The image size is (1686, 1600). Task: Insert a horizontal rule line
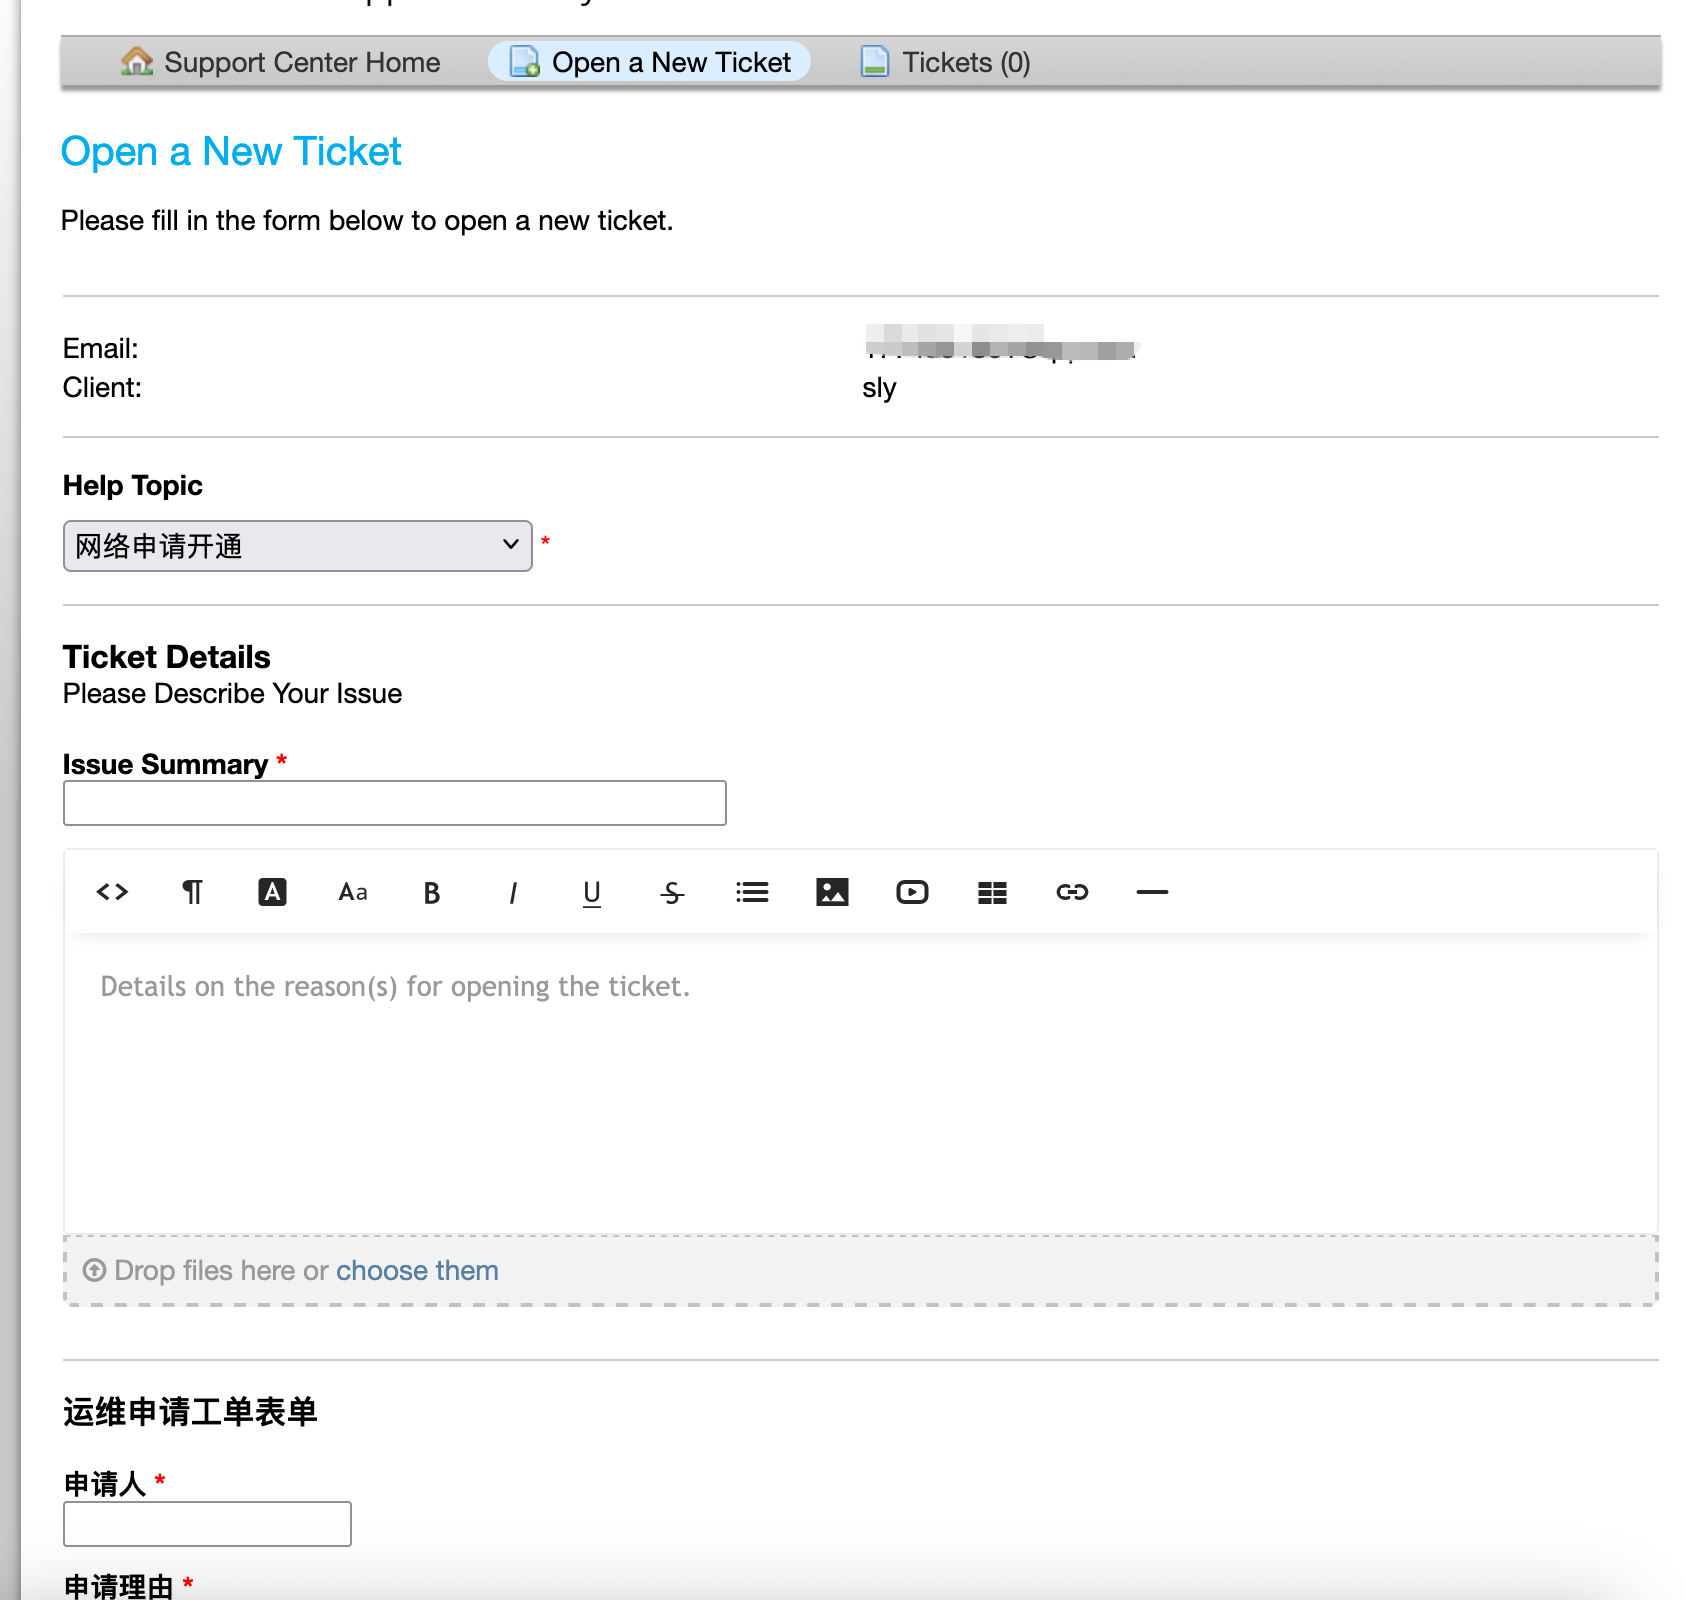(1152, 892)
